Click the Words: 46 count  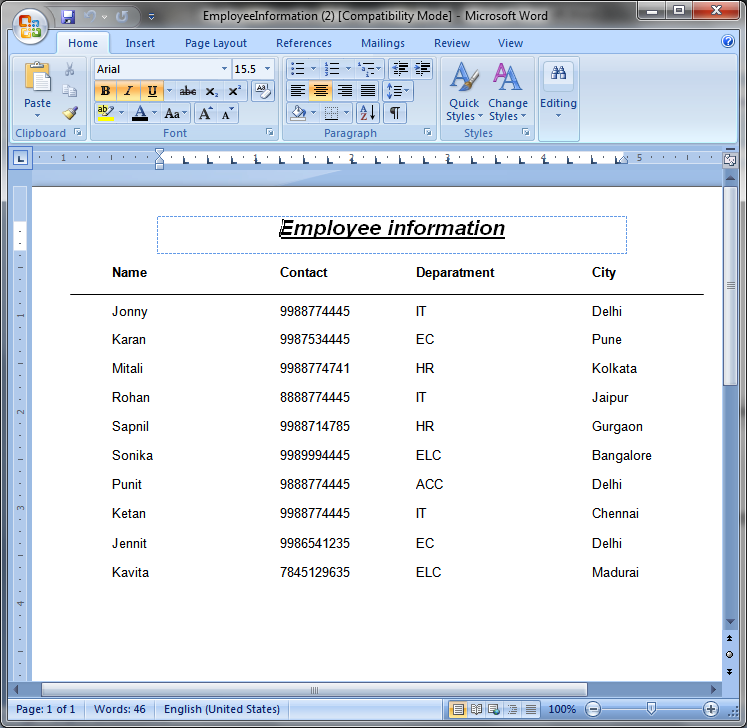120,709
